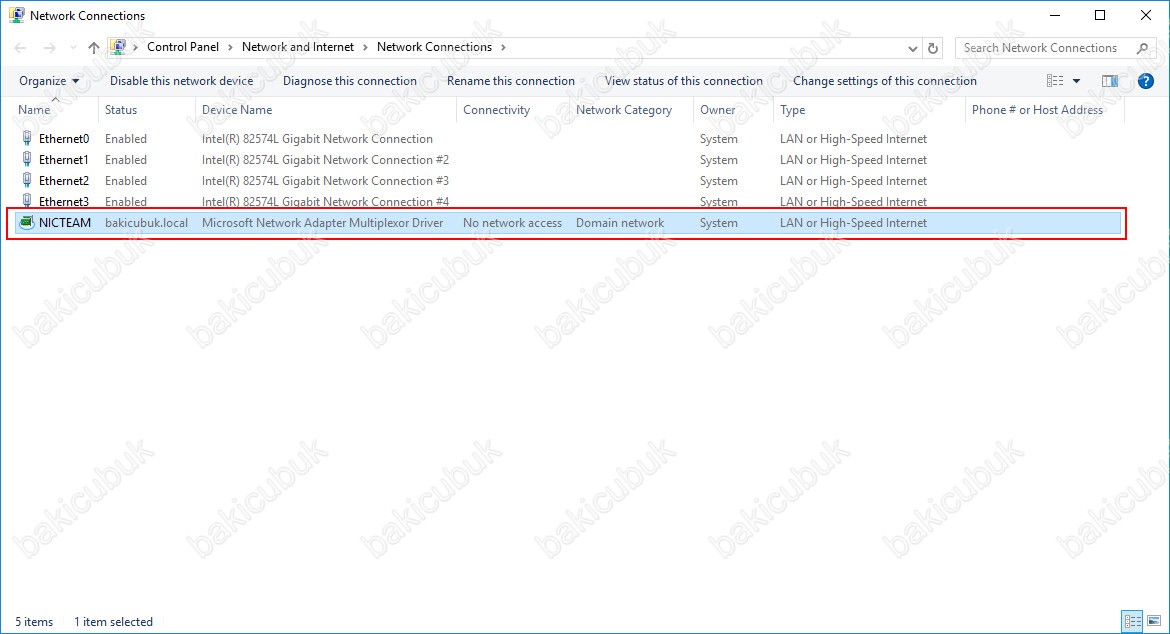The image size is (1170, 634).
Task: Switch to details view in status bar
Action: (x=1132, y=622)
